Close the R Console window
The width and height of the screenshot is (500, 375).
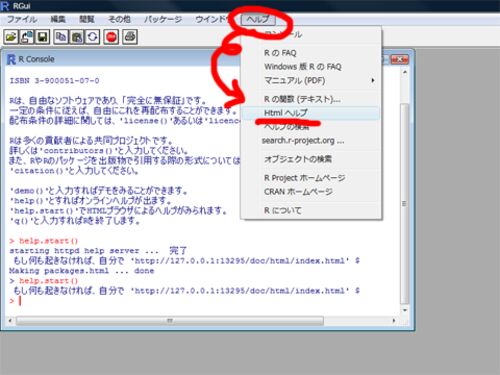tap(400, 60)
